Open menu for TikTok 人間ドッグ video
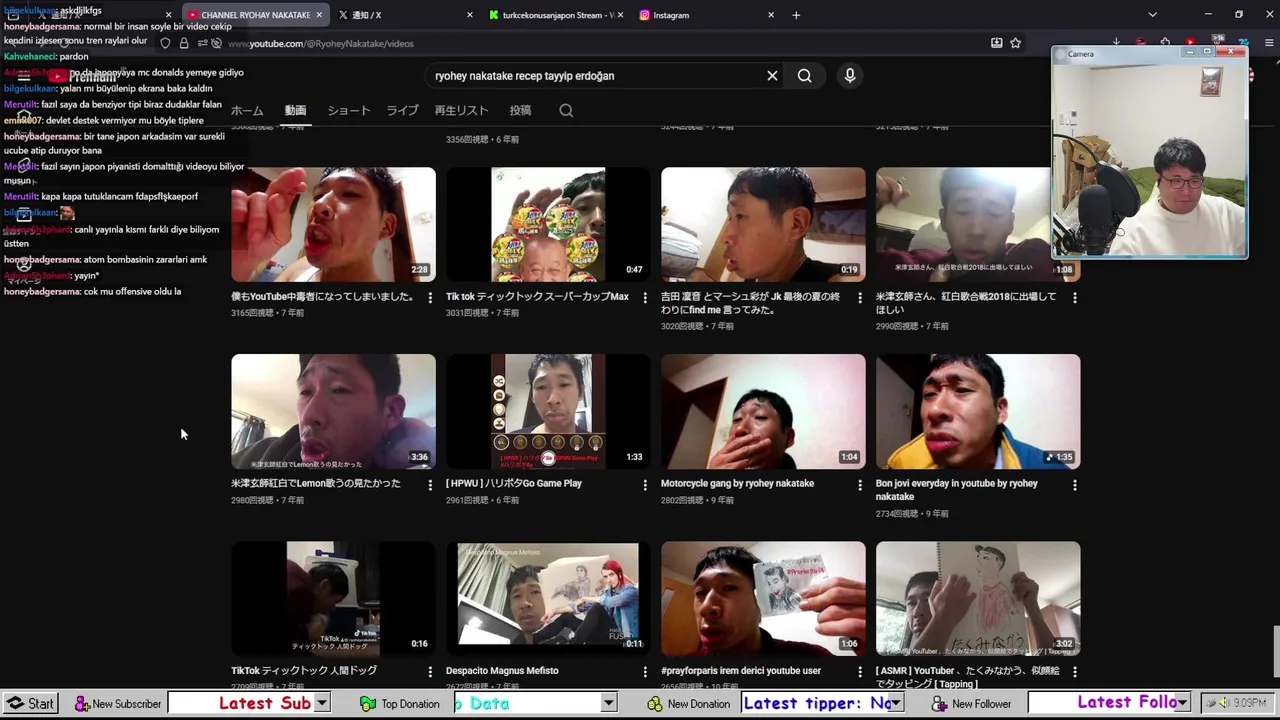 pyautogui.click(x=430, y=672)
